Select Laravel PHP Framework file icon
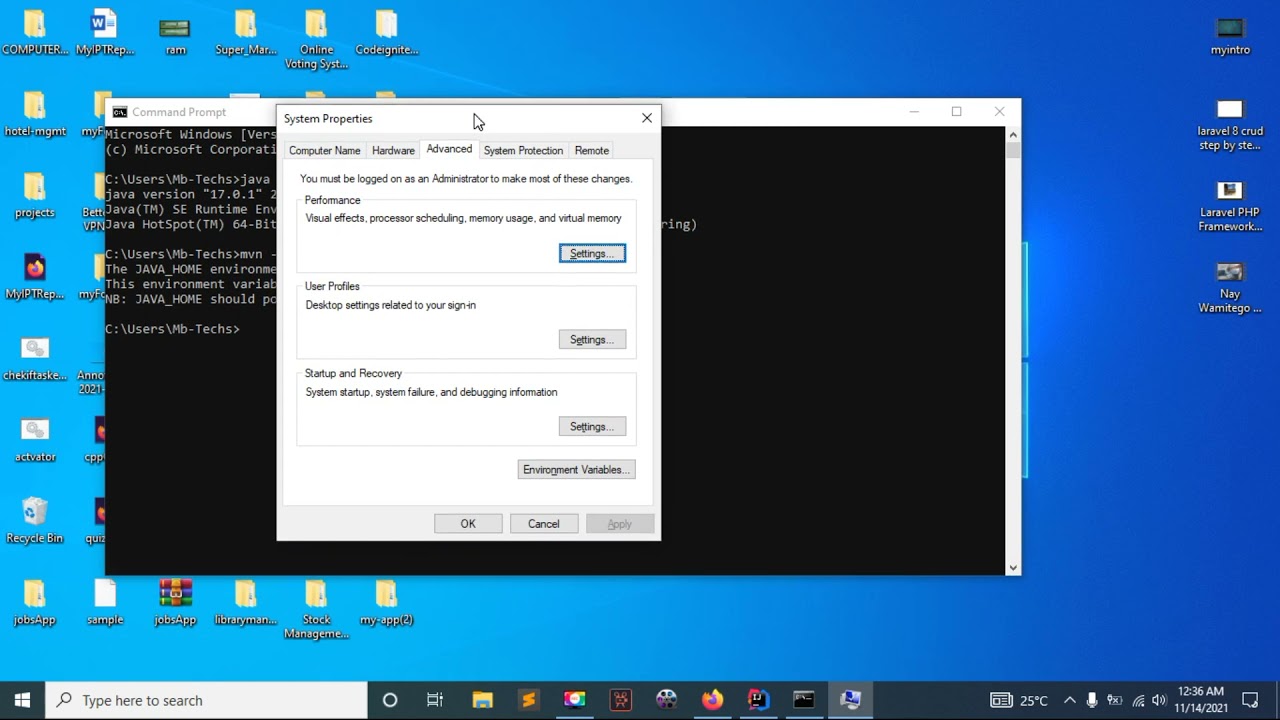Image resolution: width=1280 pixels, height=720 pixels. click(x=1230, y=205)
